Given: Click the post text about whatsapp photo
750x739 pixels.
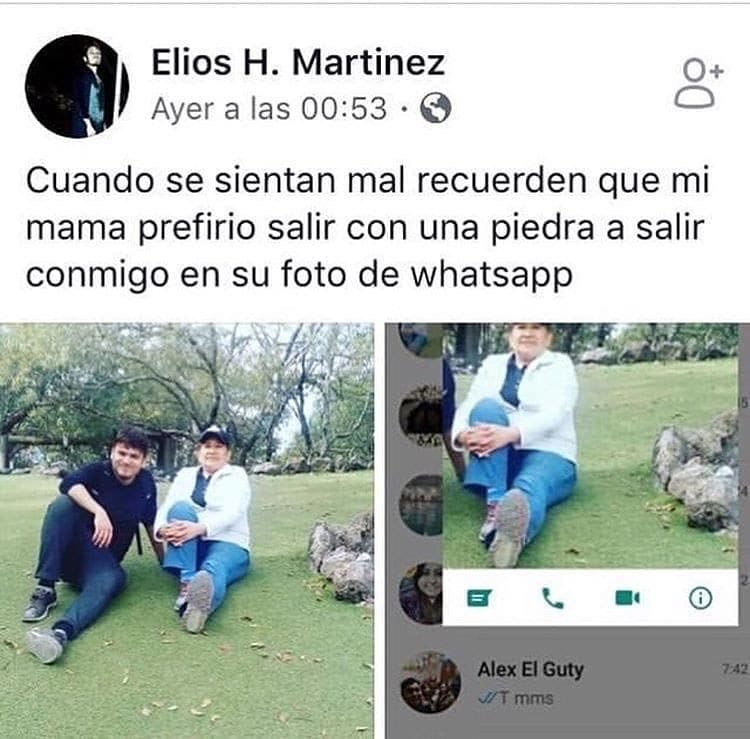Looking at the screenshot, I should pyautogui.click(x=367, y=228).
